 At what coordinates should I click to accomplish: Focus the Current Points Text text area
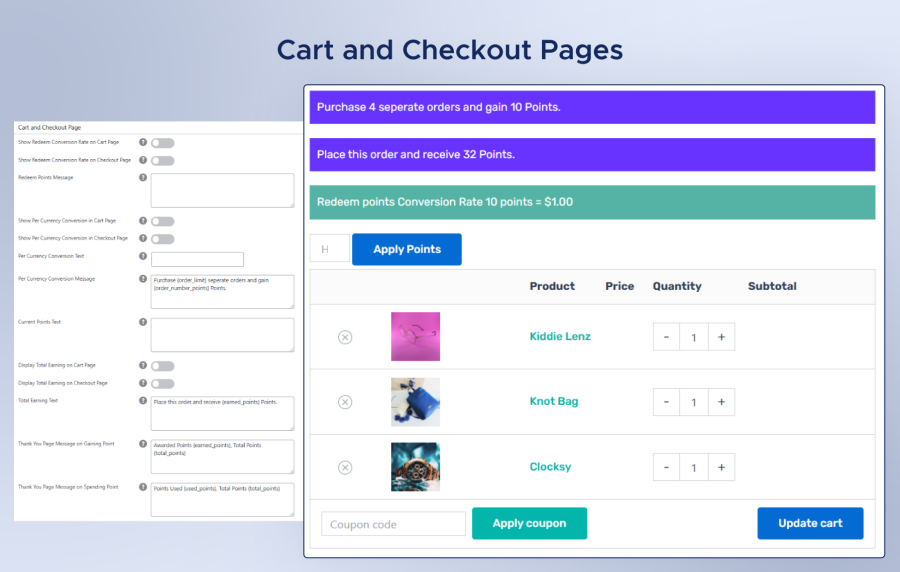point(222,335)
